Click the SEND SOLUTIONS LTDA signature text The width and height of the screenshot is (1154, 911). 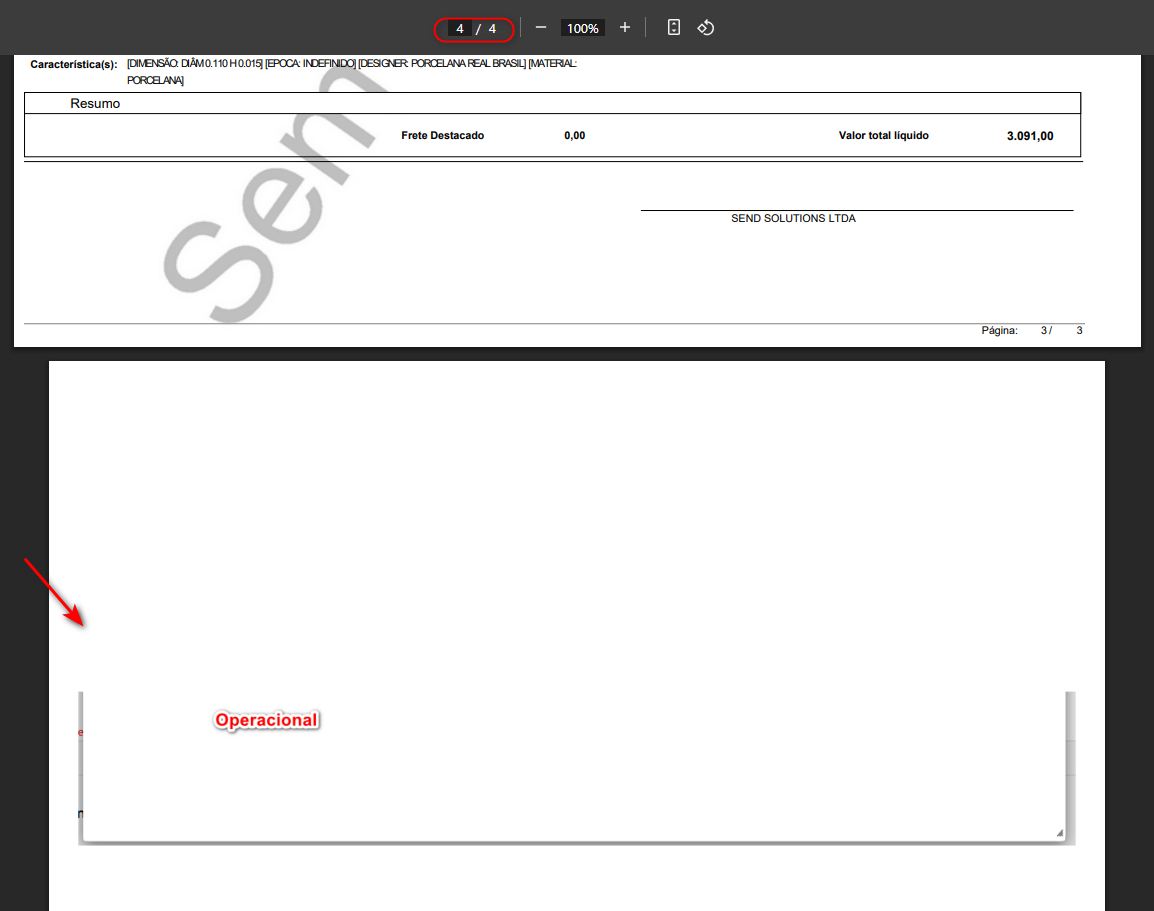(x=793, y=218)
